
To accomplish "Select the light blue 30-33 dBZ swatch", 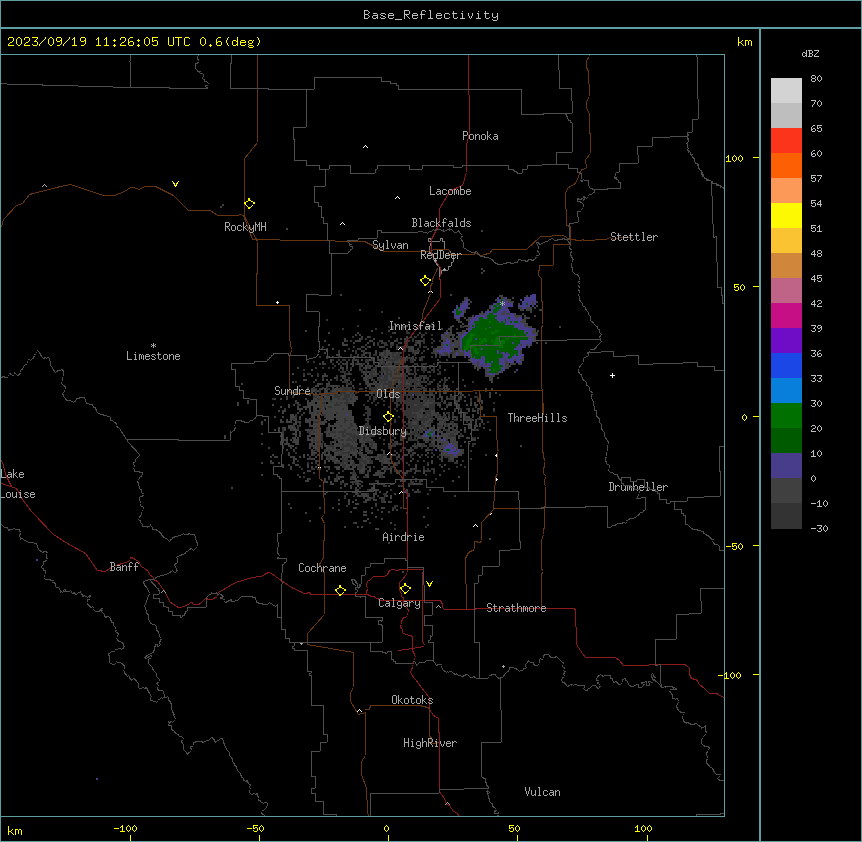I will pyautogui.click(x=786, y=391).
